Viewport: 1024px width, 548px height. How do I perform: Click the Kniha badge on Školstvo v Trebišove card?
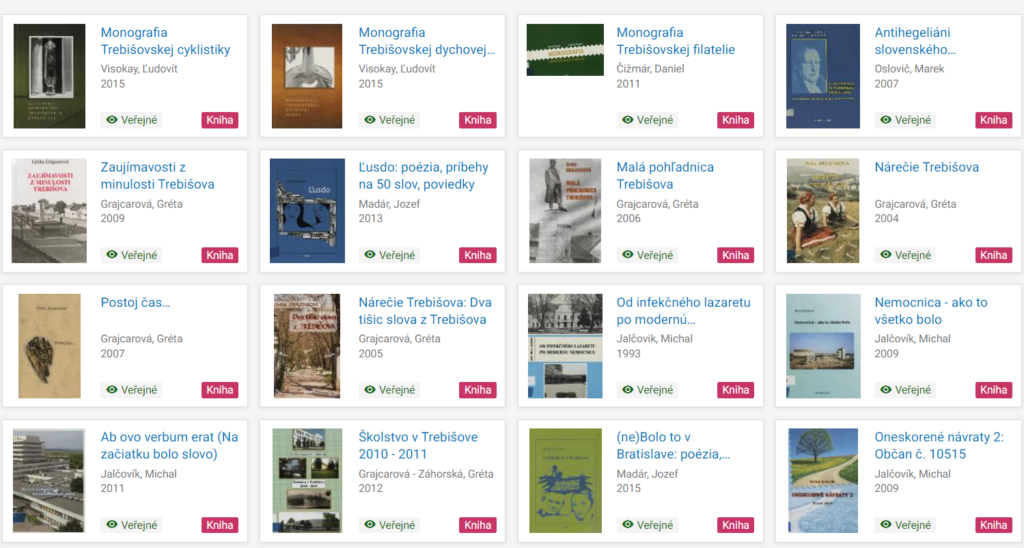477,524
